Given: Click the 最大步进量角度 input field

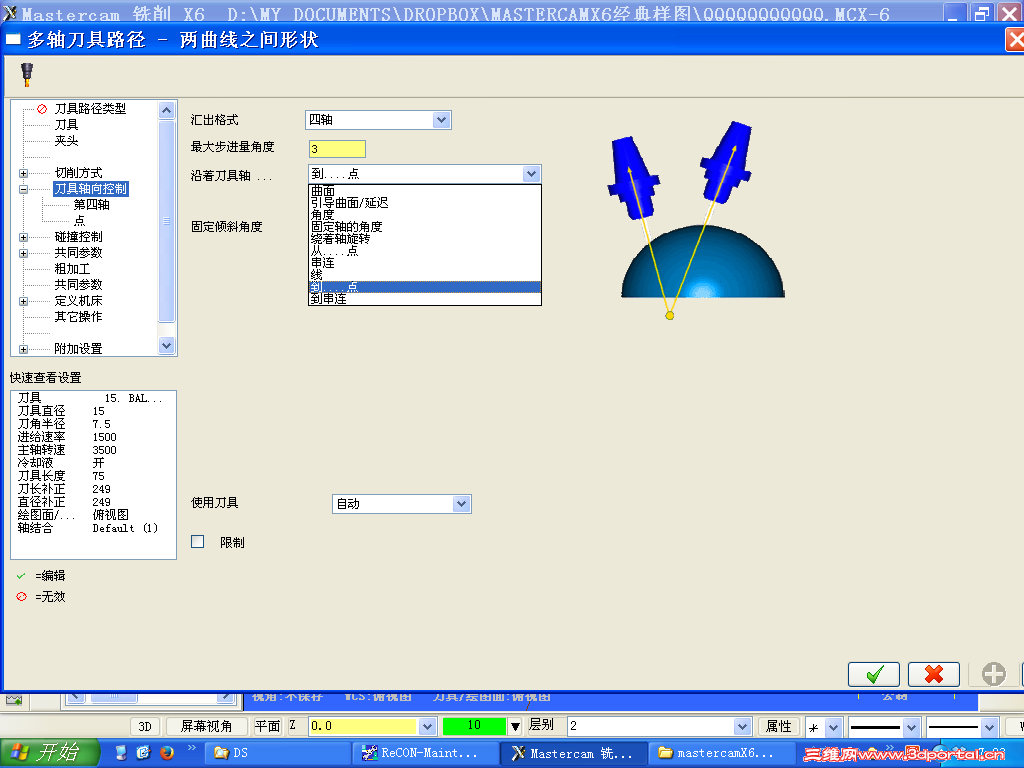Looking at the screenshot, I should coord(337,149).
